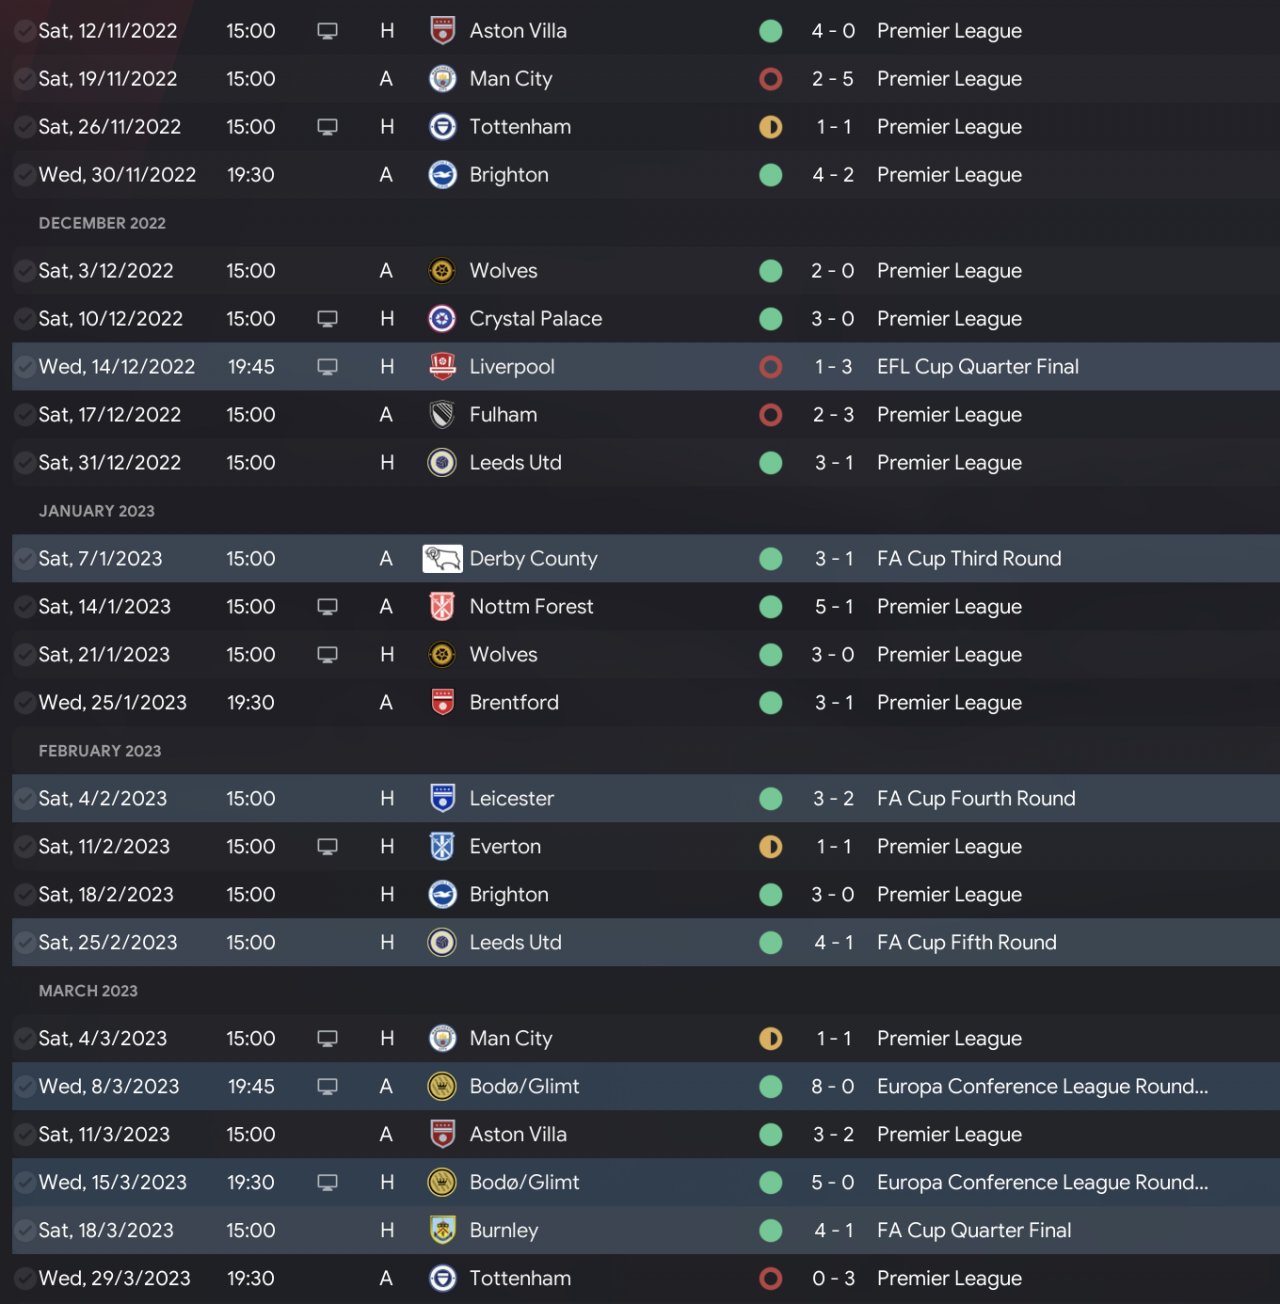Click the yellow draw indicator for Everton match
The height and width of the screenshot is (1304, 1280).
(770, 847)
